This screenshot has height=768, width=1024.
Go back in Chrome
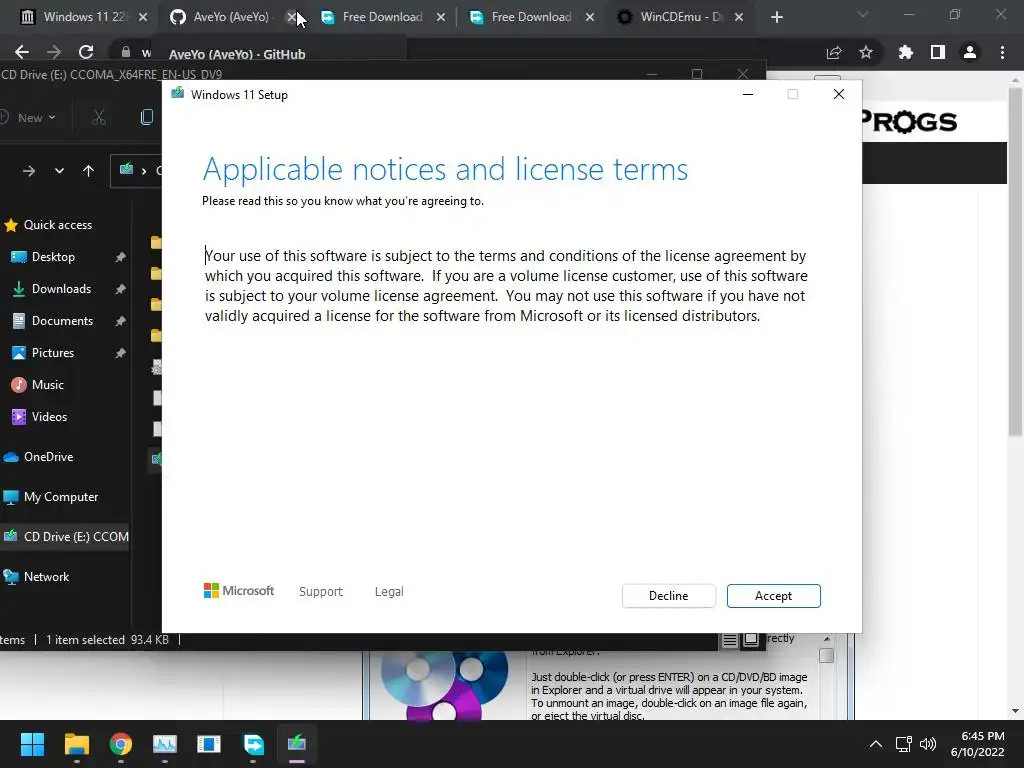point(22,52)
